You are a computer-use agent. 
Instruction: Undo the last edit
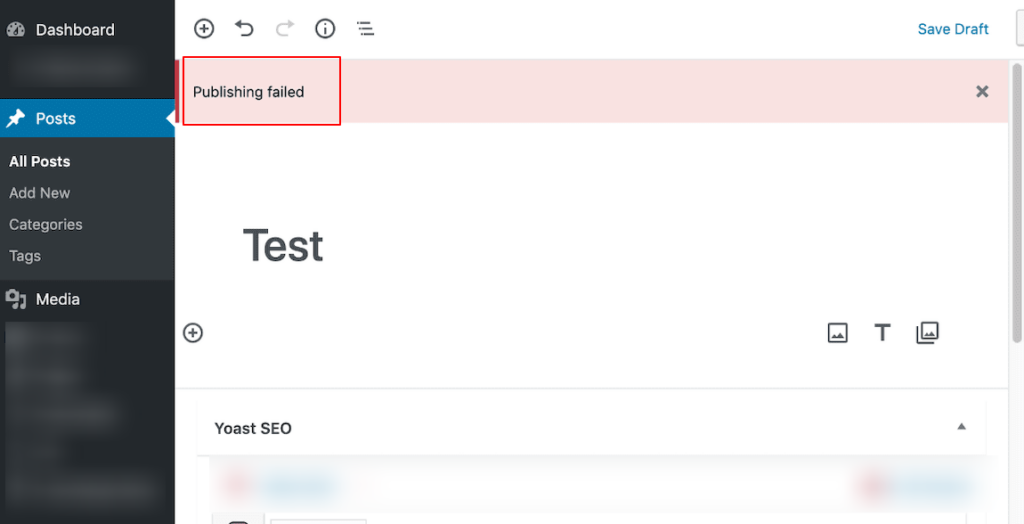pyautogui.click(x=244, y=29)
